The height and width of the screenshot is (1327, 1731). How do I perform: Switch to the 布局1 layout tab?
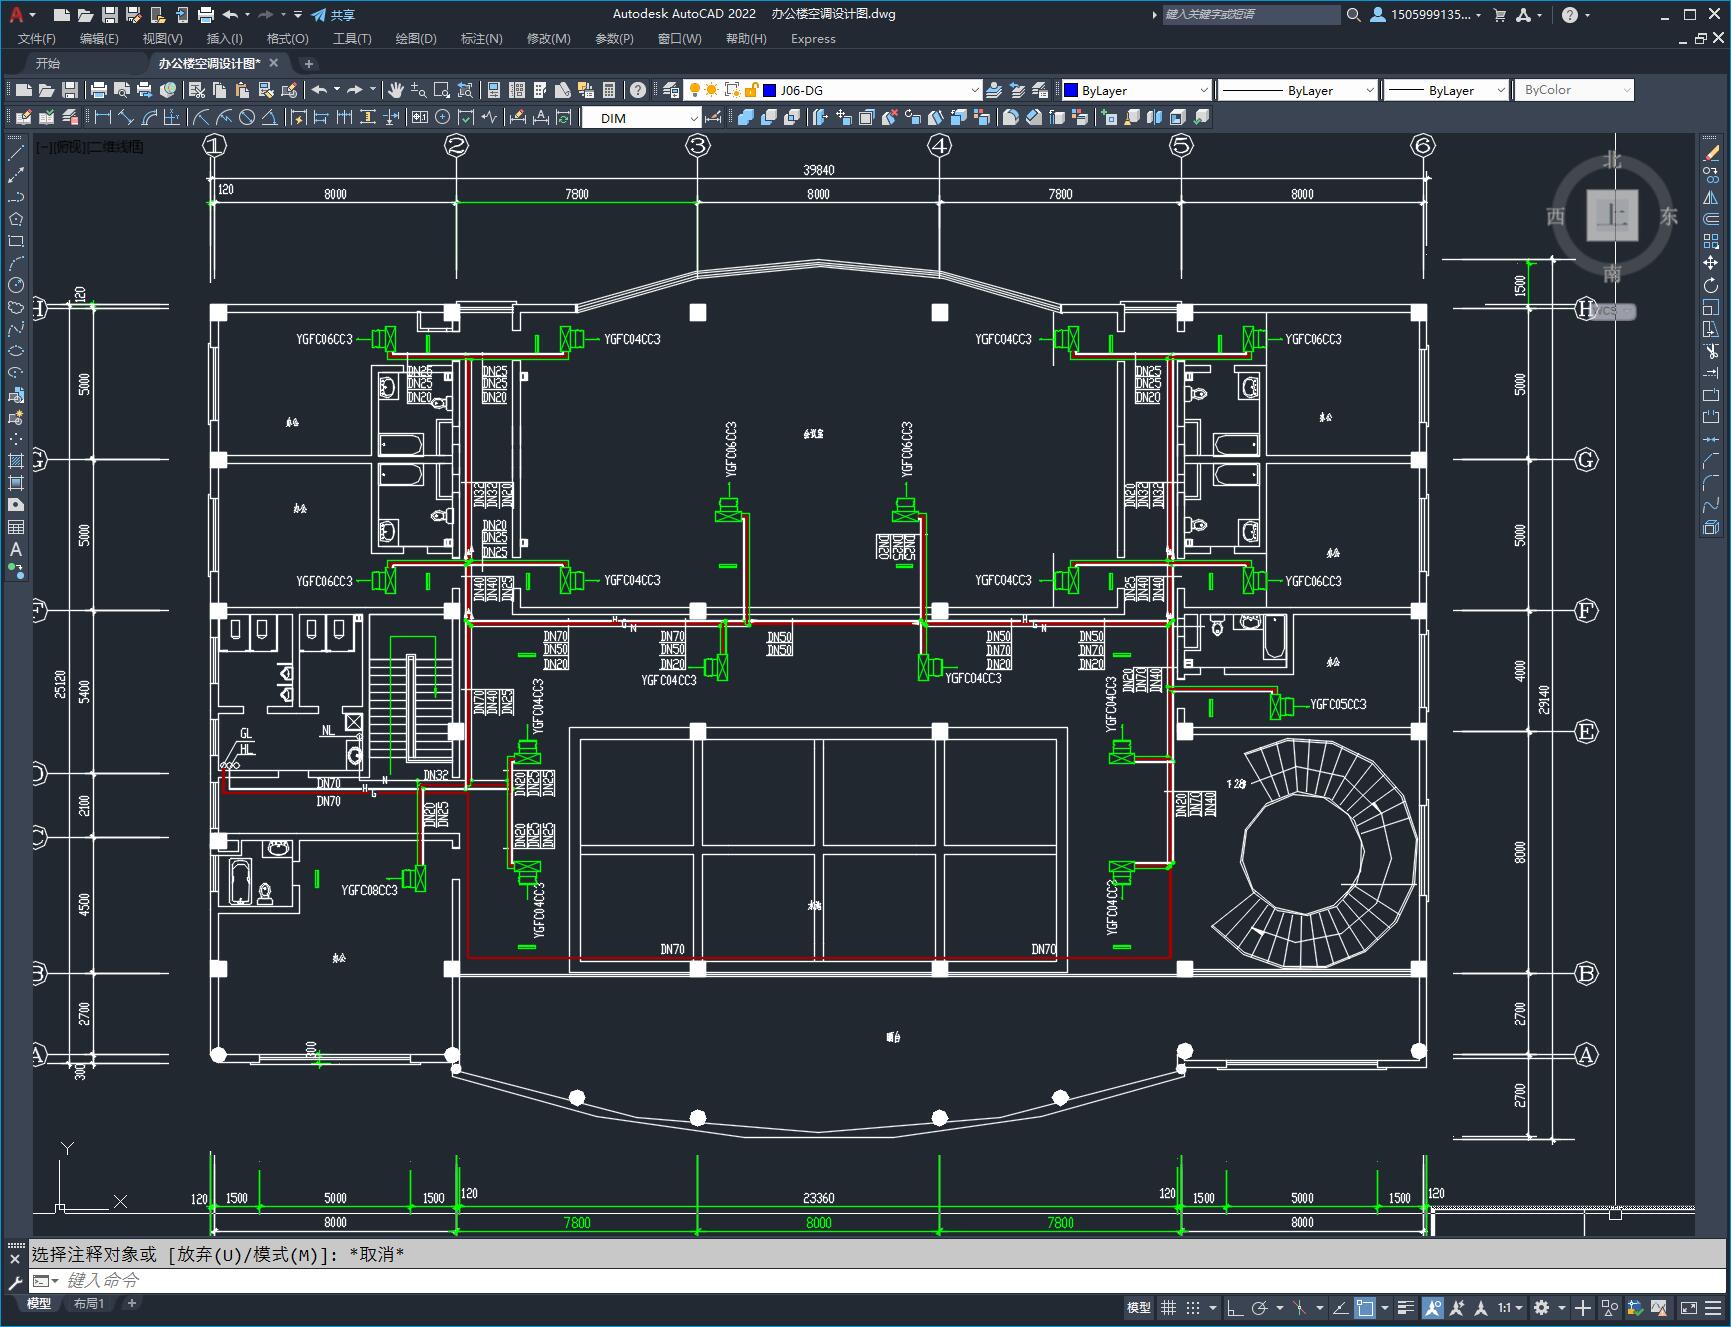click(89, 1303)
